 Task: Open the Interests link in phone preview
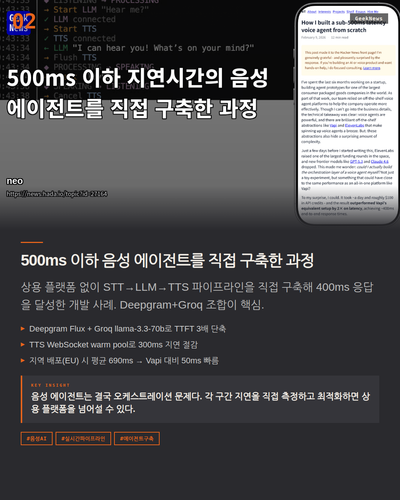(324, 12)
